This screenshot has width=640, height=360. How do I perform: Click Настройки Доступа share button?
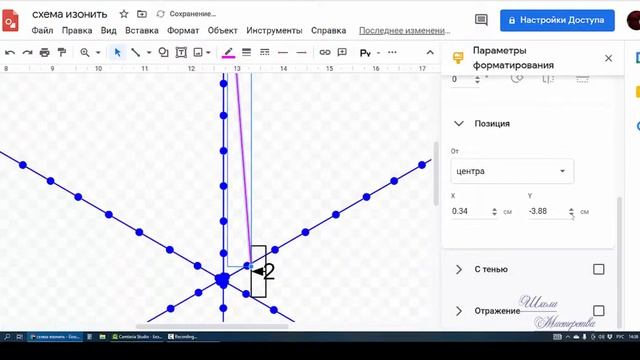coord(557,20)
